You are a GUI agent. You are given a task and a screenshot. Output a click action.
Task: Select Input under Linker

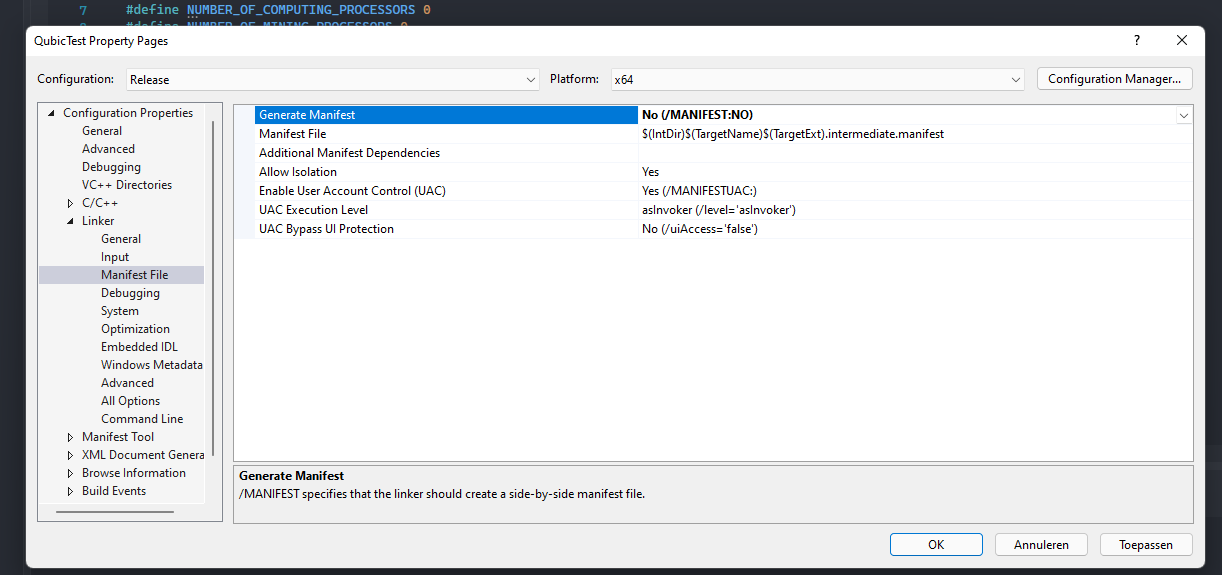[x=115, y=257]
